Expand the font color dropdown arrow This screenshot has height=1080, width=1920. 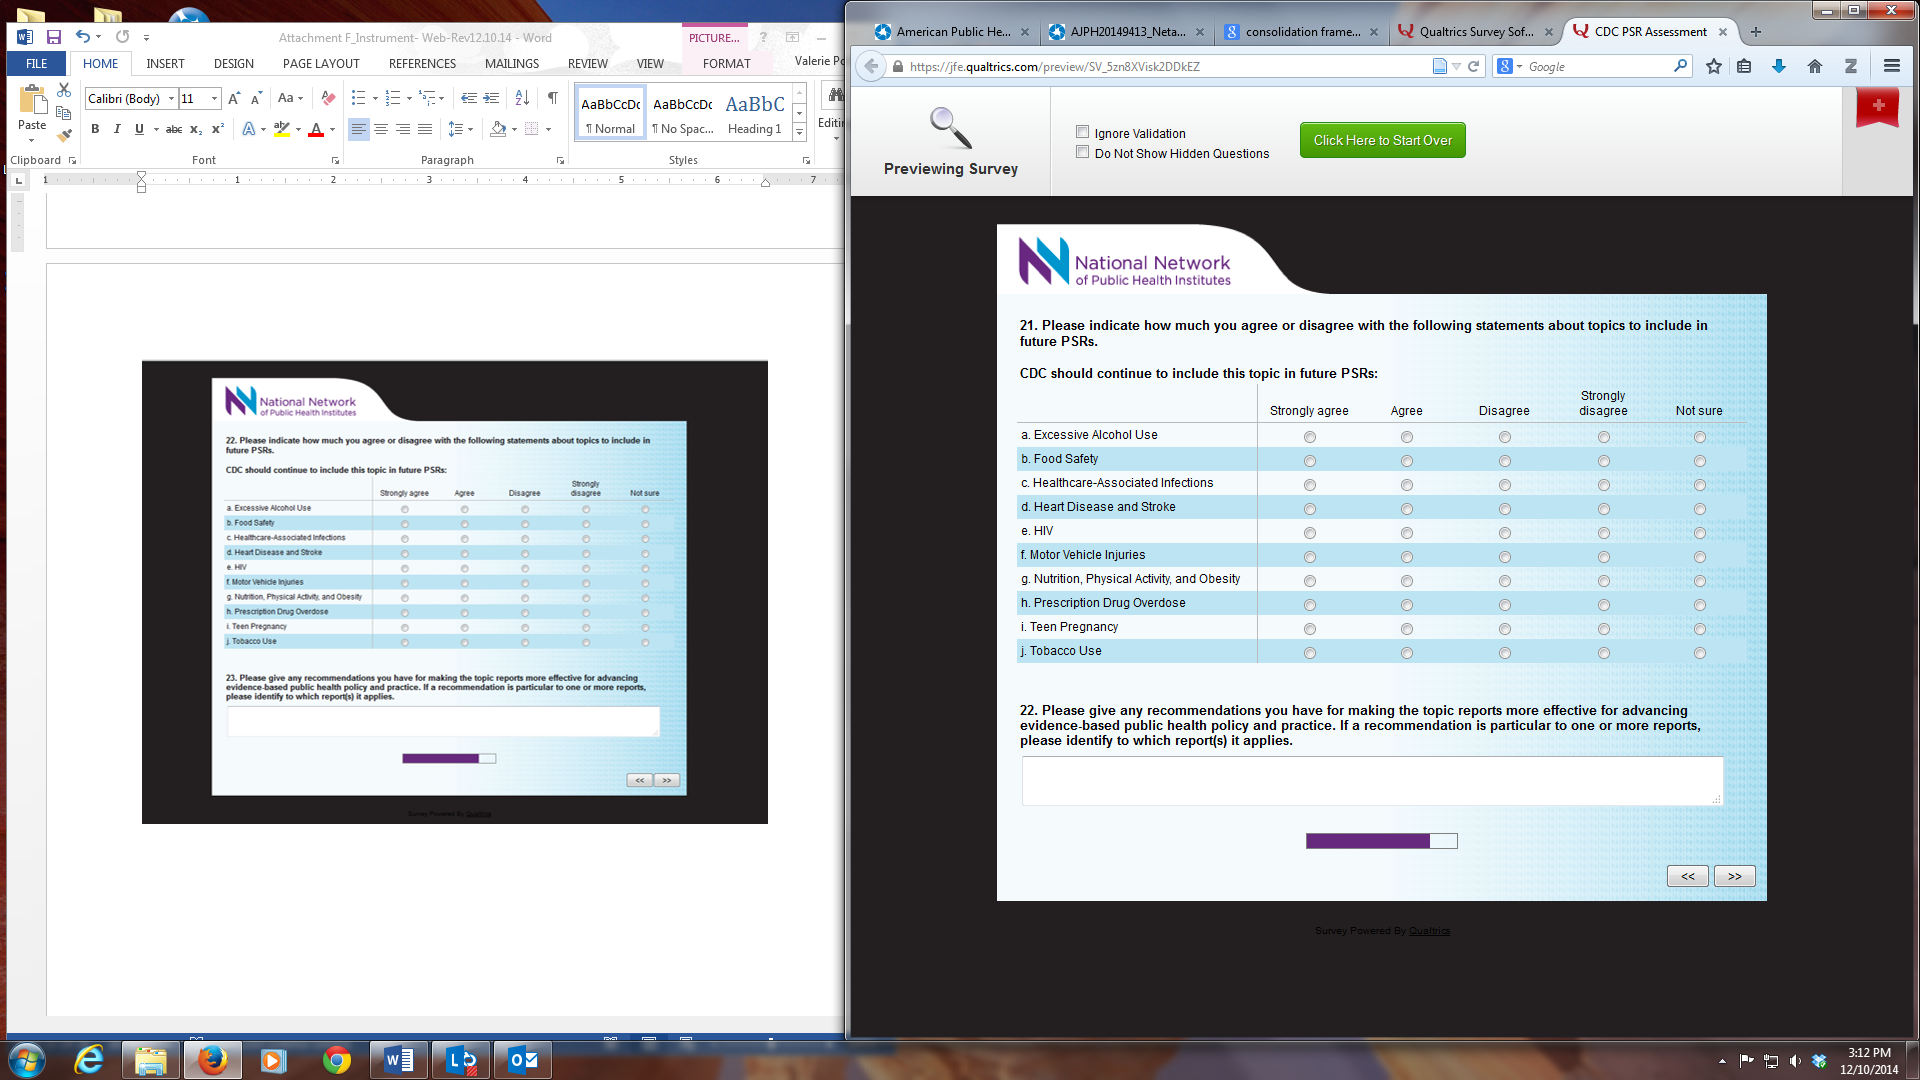(332, 129)
